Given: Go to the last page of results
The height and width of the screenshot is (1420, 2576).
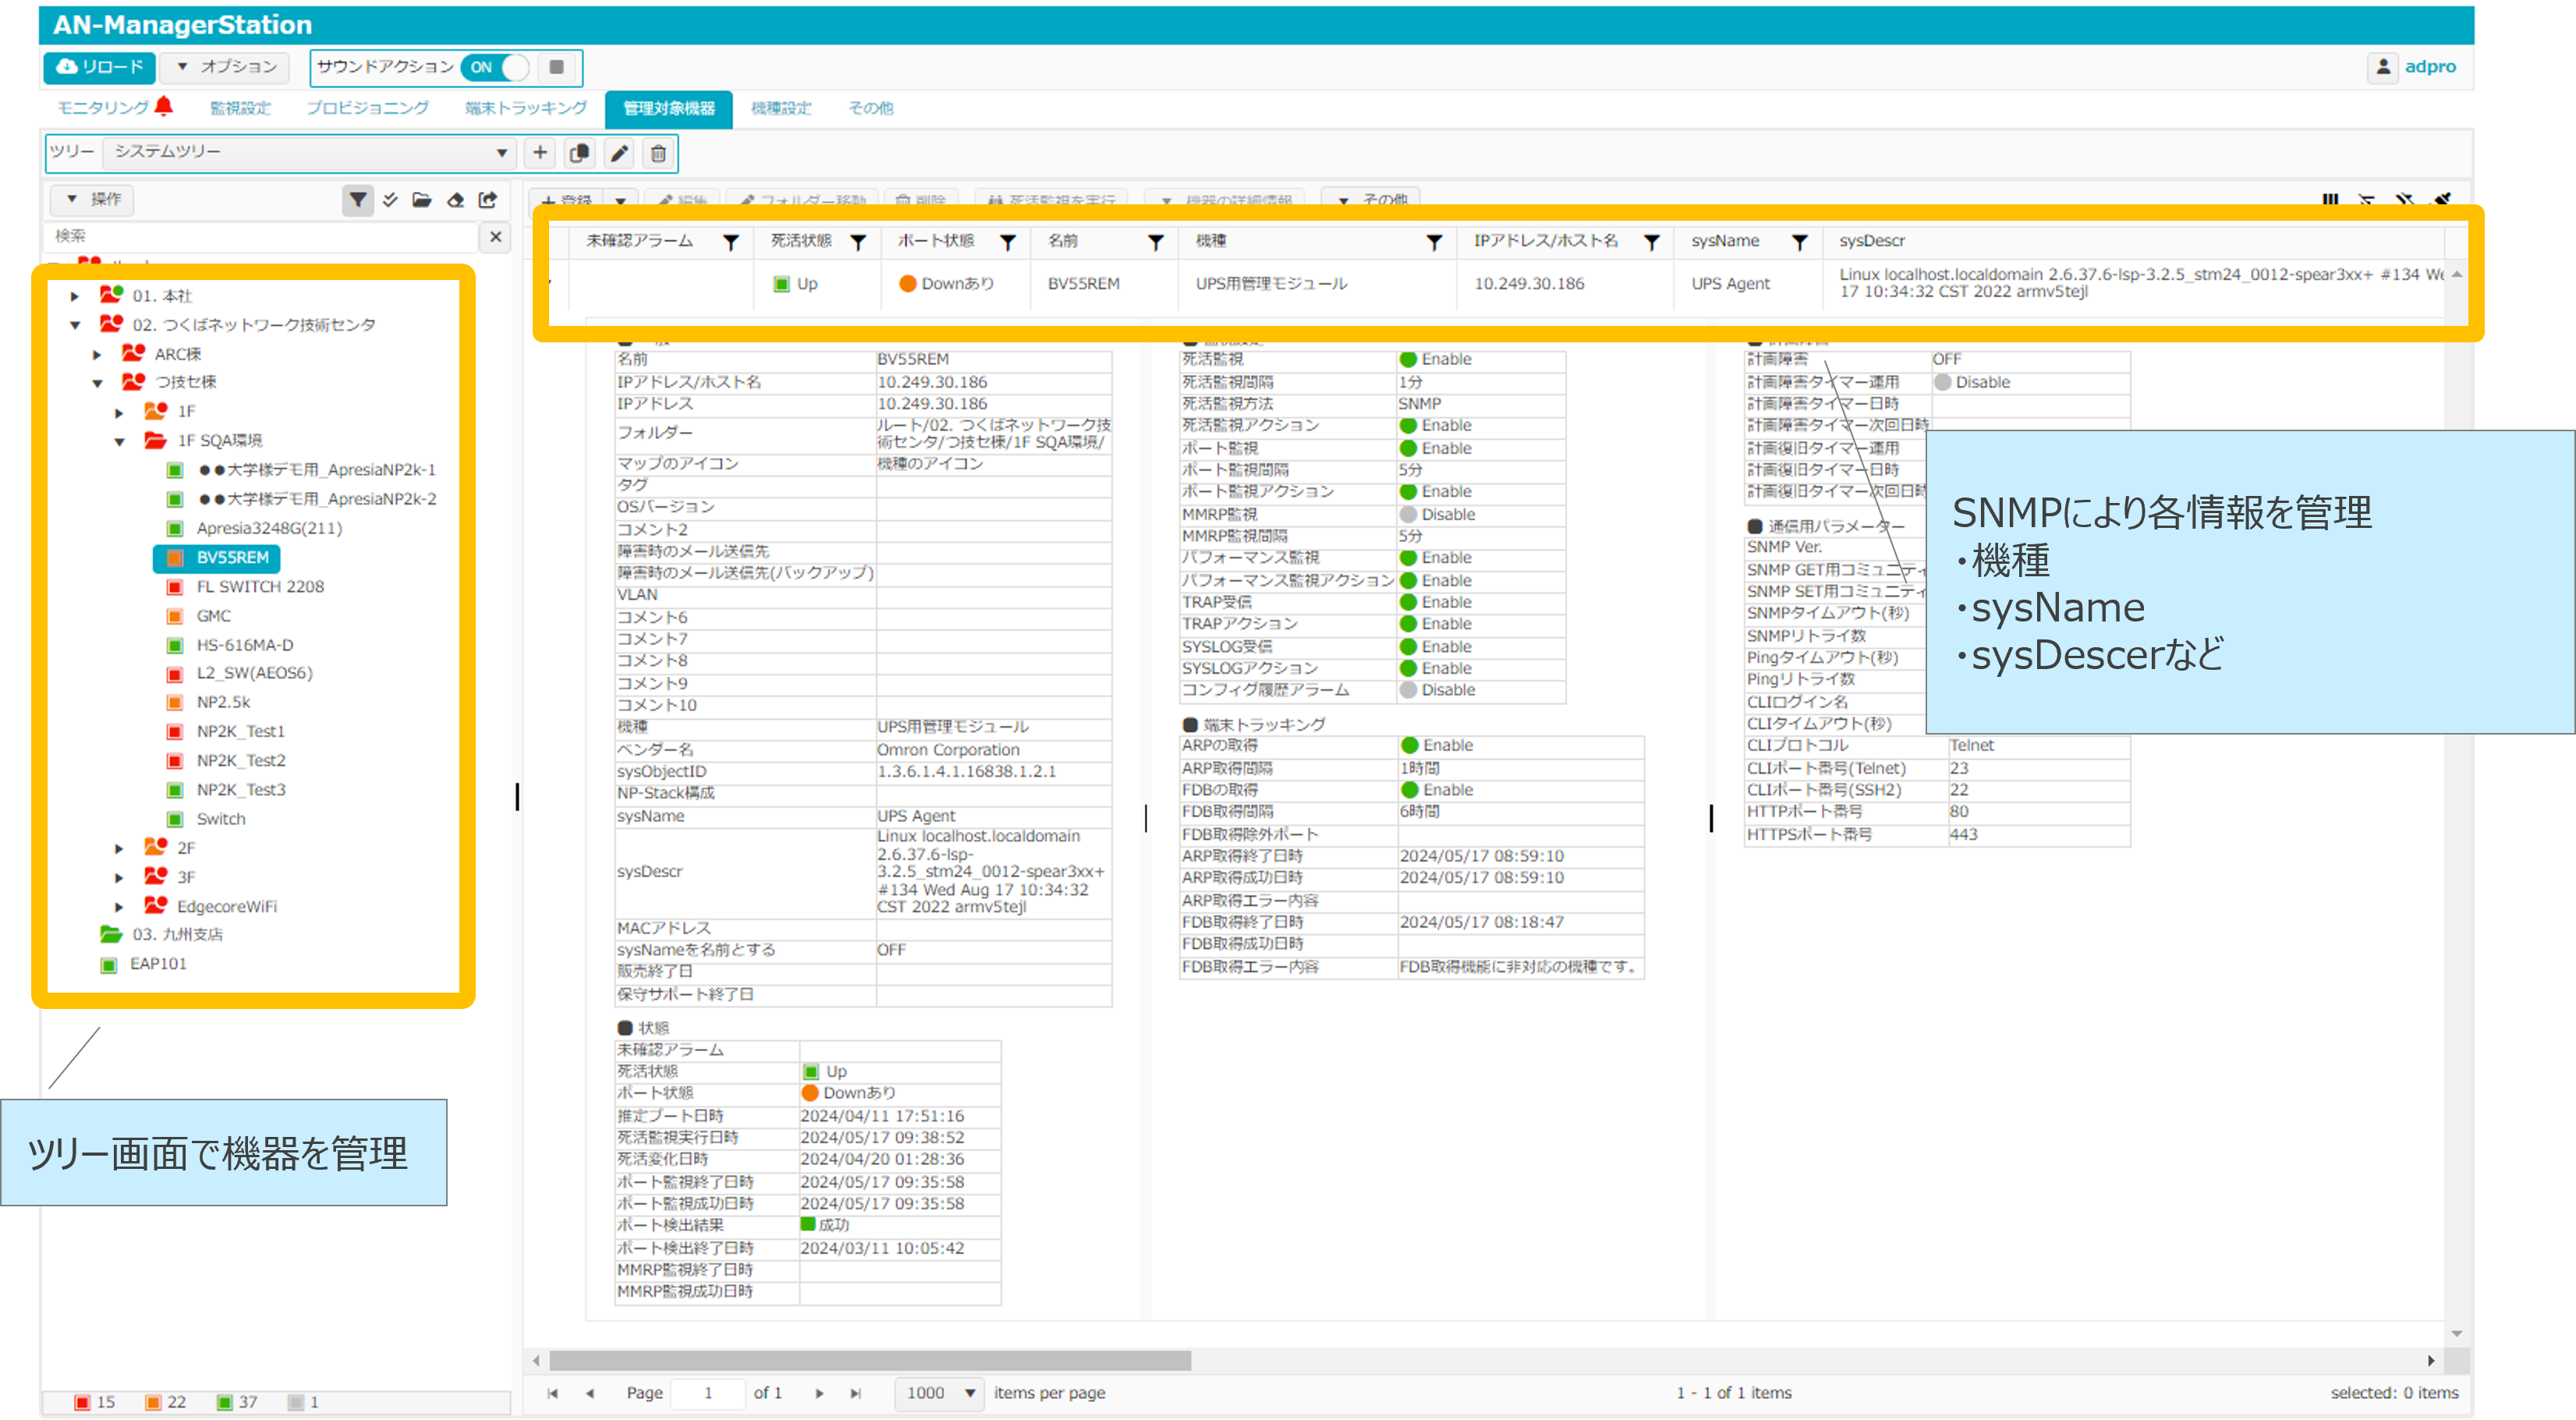Looking at the screenshot, I should click(856, 1393).
